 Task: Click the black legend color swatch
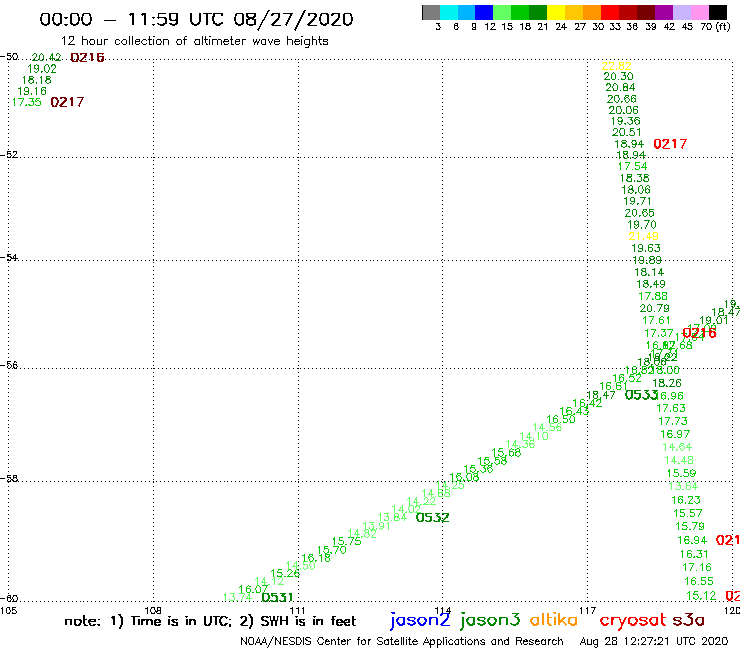(718, 12)
